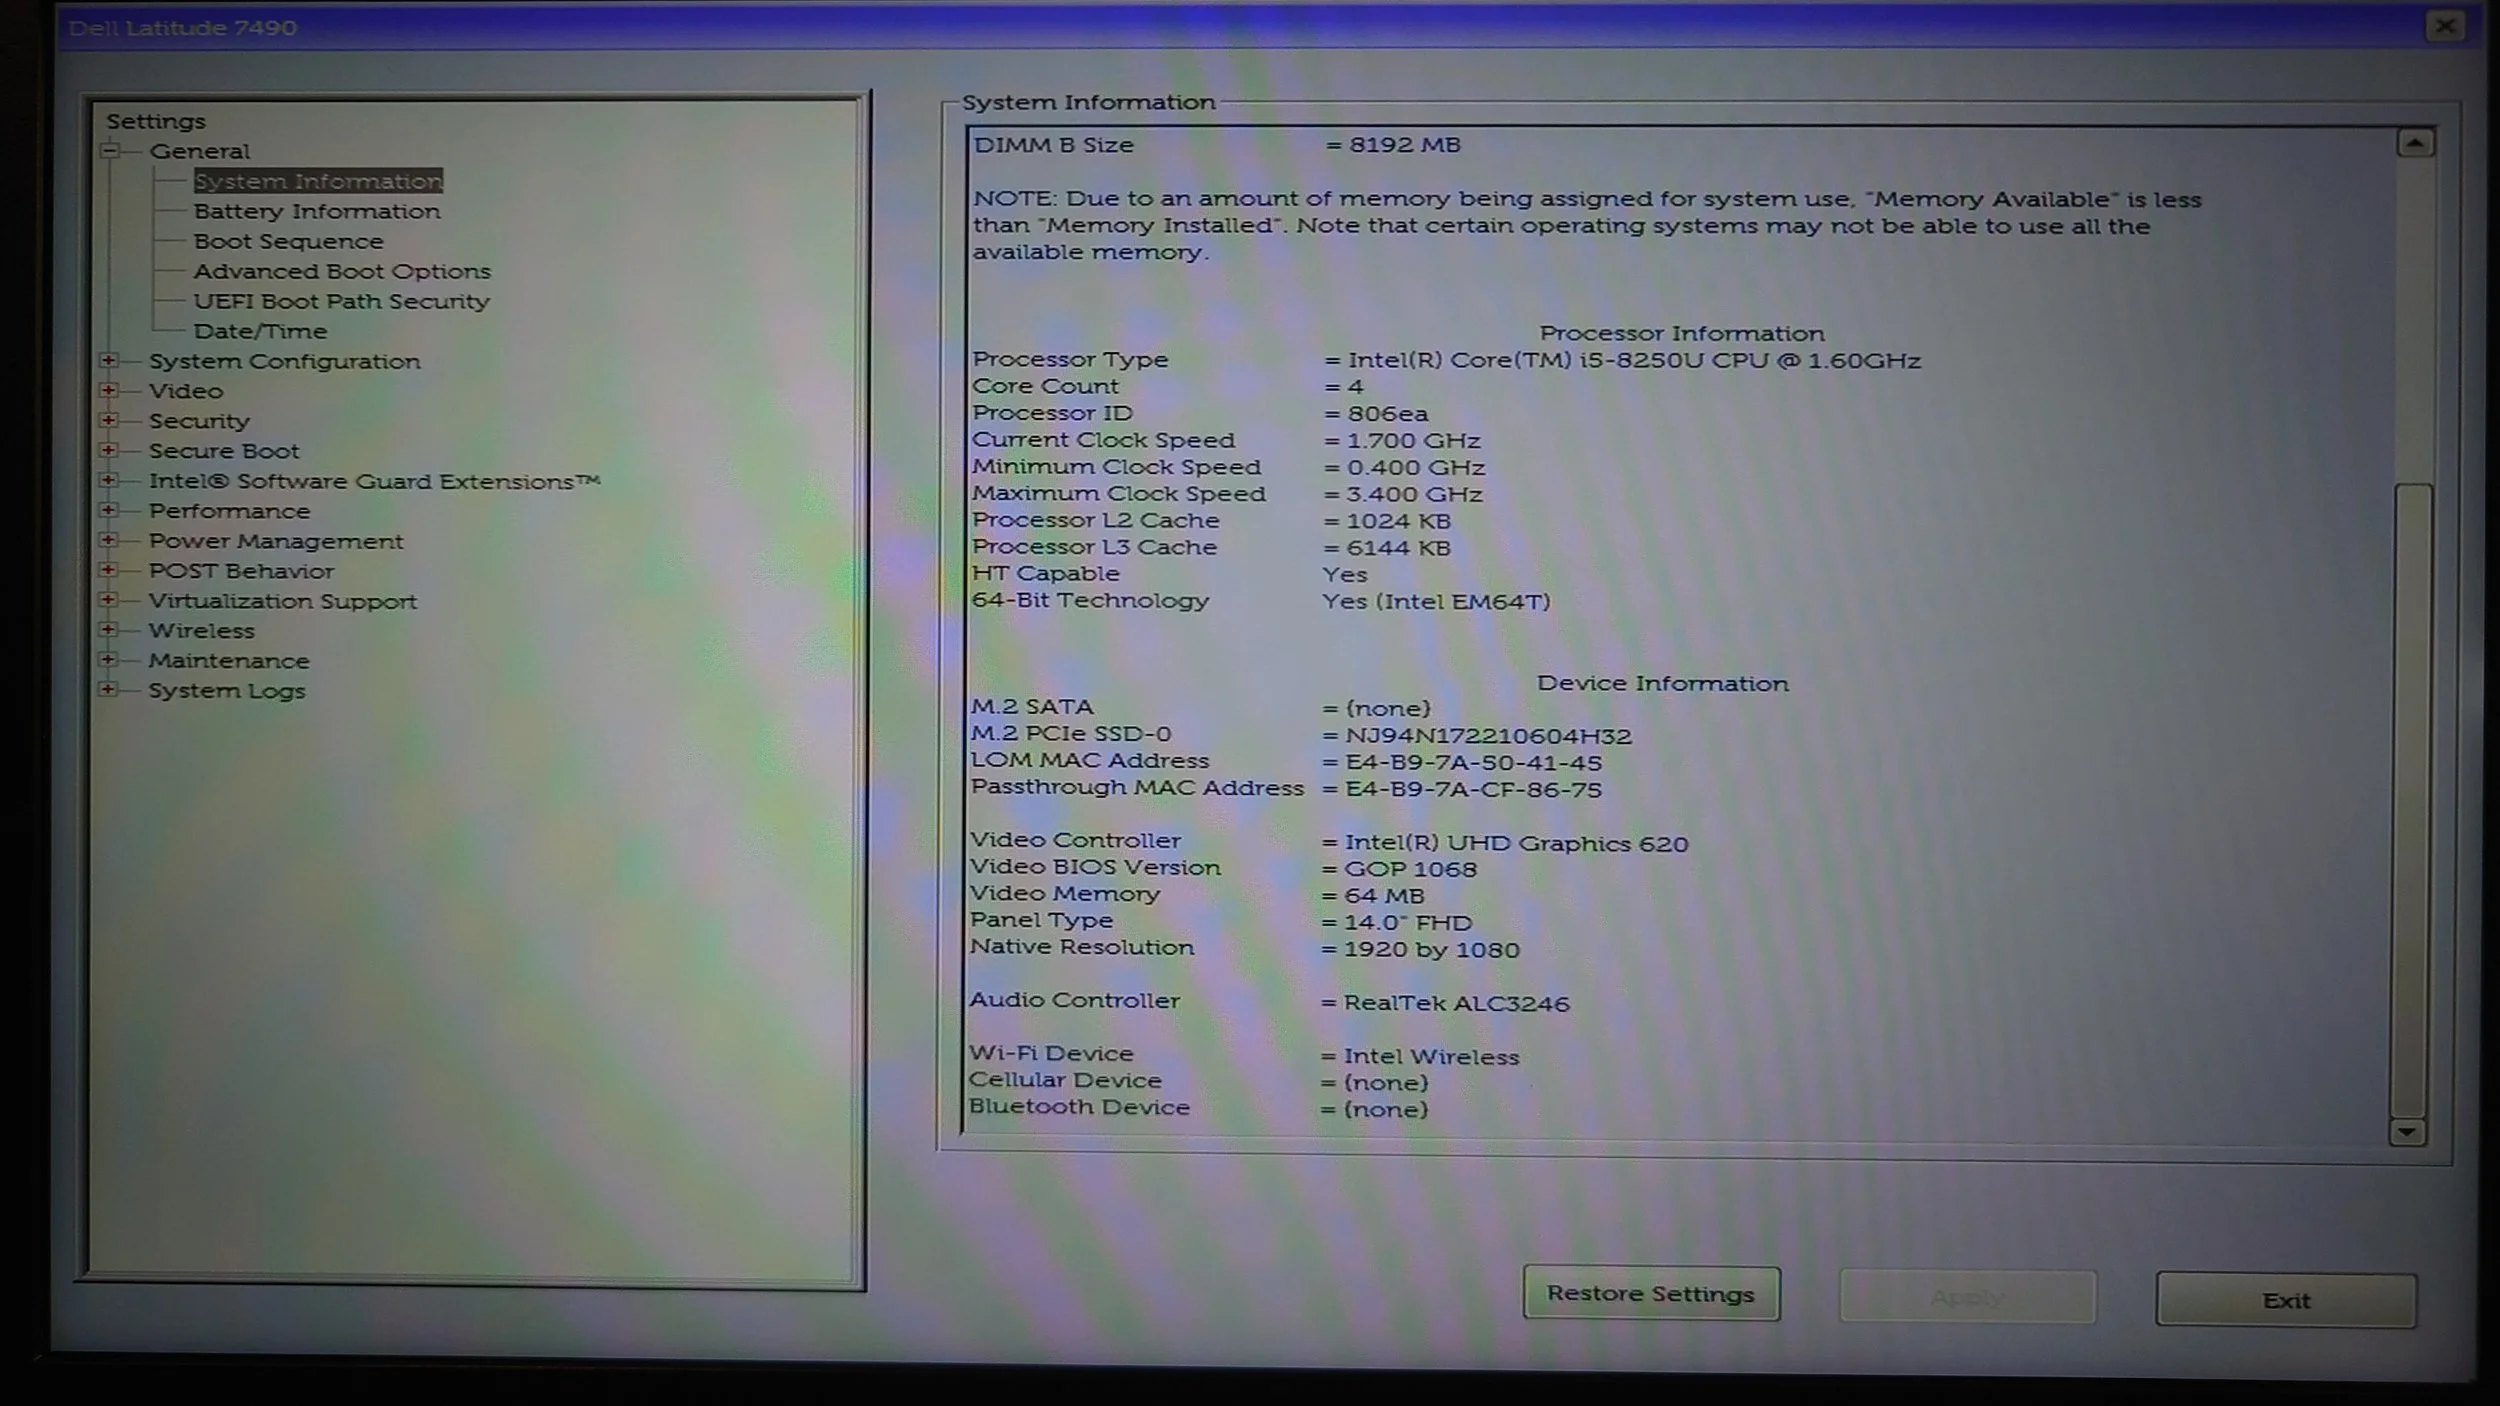
Task: Select UEFI Boot Path Security
Action: [x=341, y=301]
